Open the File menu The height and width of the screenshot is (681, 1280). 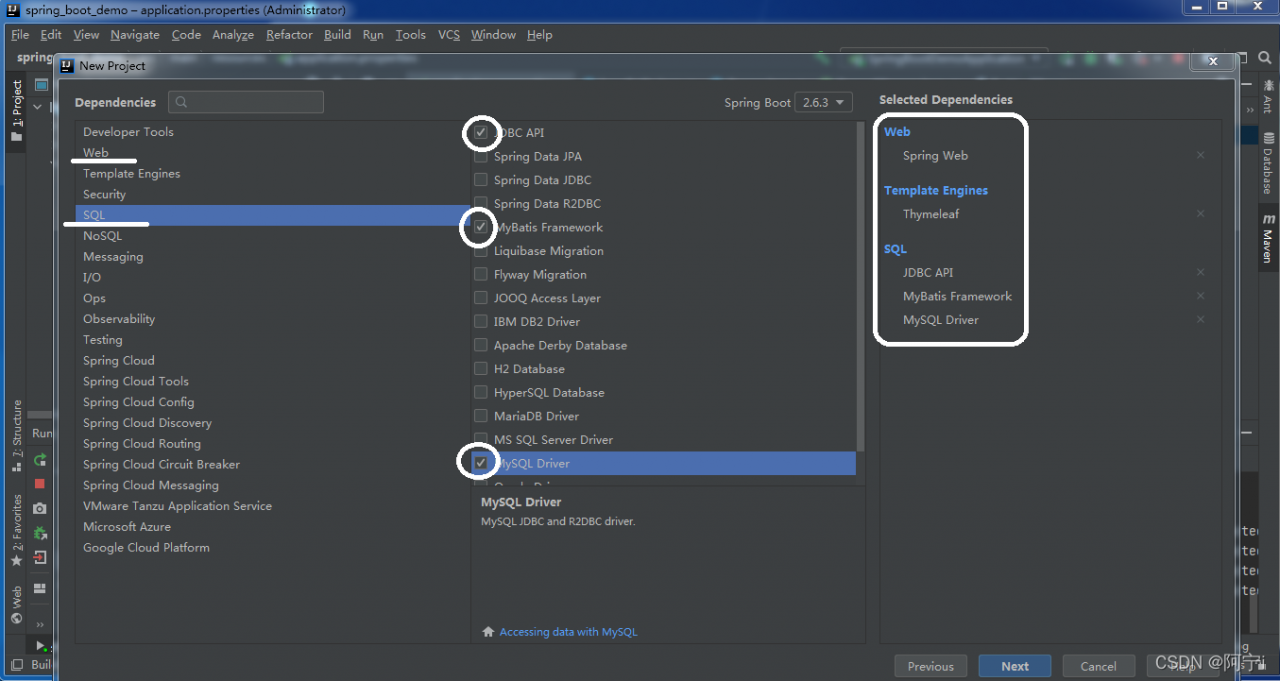(x=20, y=35)
